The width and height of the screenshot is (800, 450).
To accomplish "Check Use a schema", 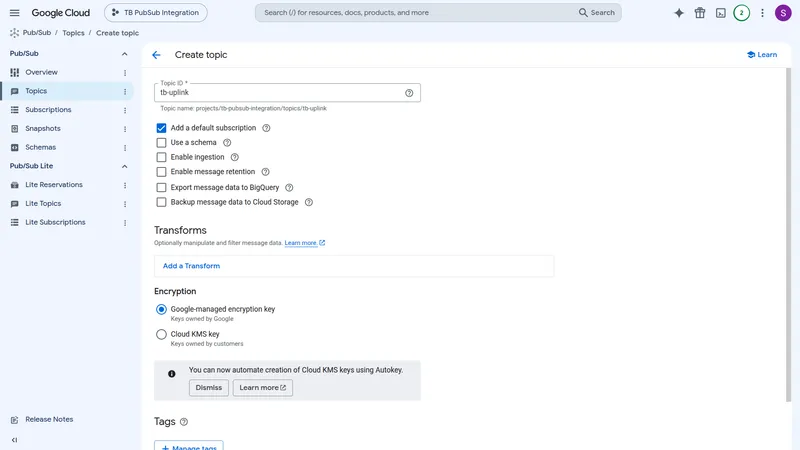I will [x=161, y=143].
